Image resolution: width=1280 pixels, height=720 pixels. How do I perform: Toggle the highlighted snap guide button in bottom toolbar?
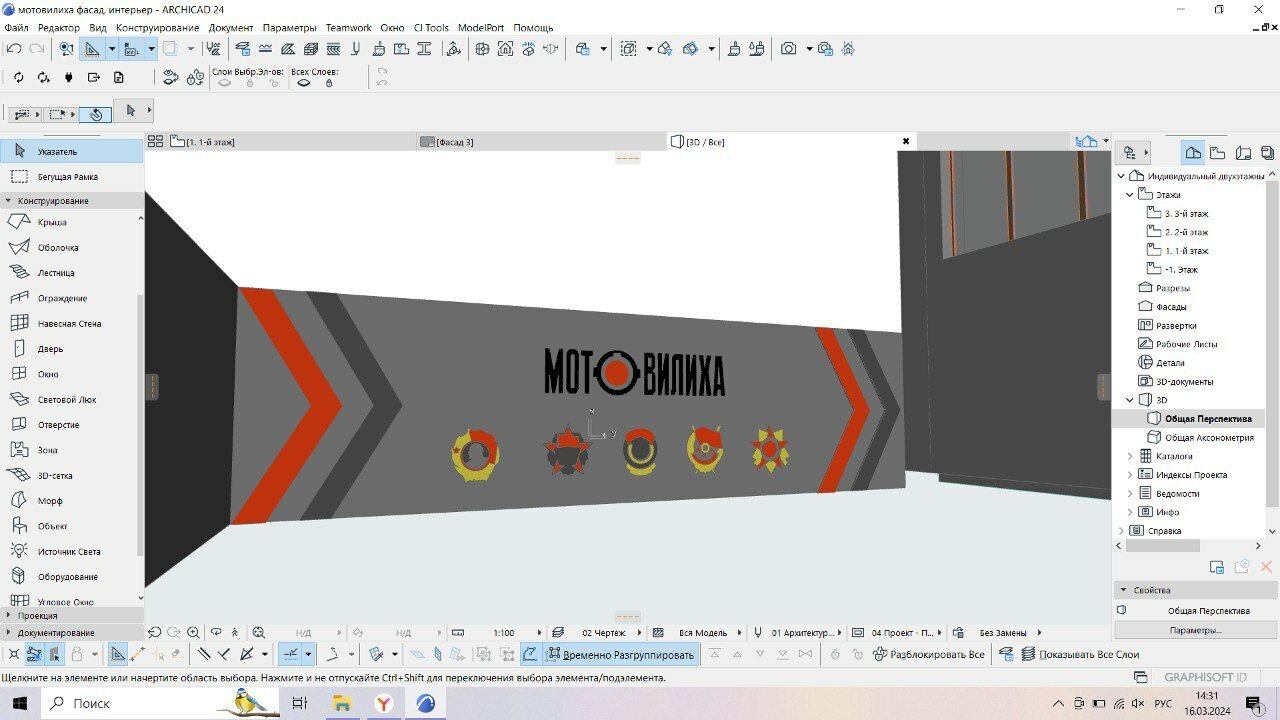118,655
